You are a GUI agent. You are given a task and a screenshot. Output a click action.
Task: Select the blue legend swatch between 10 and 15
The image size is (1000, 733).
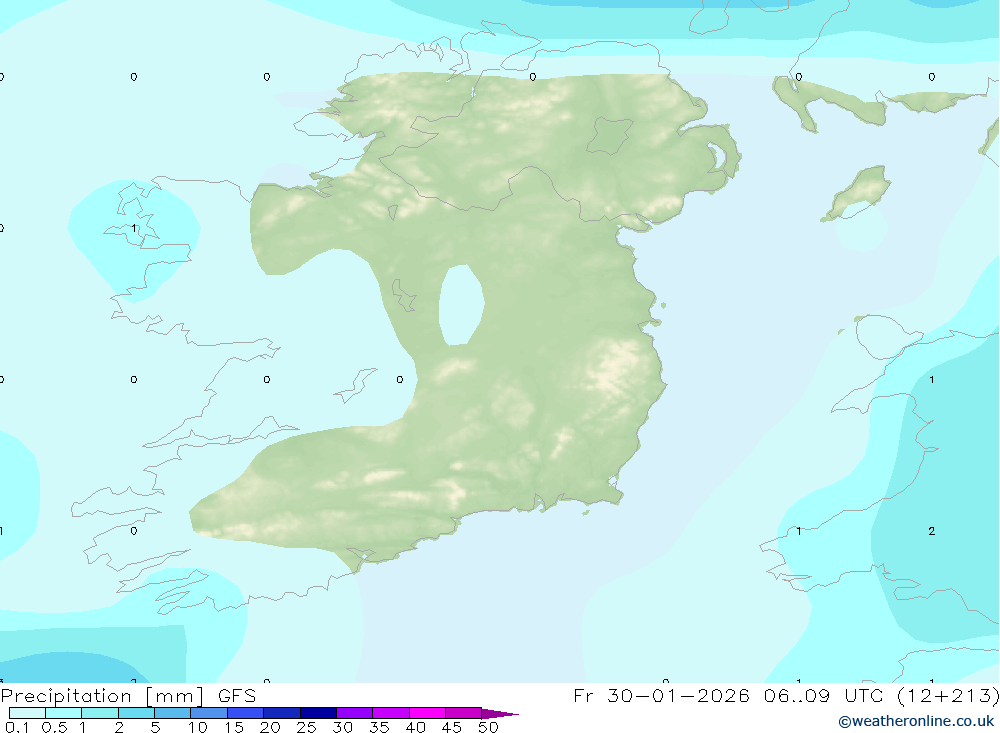point(209,713)
